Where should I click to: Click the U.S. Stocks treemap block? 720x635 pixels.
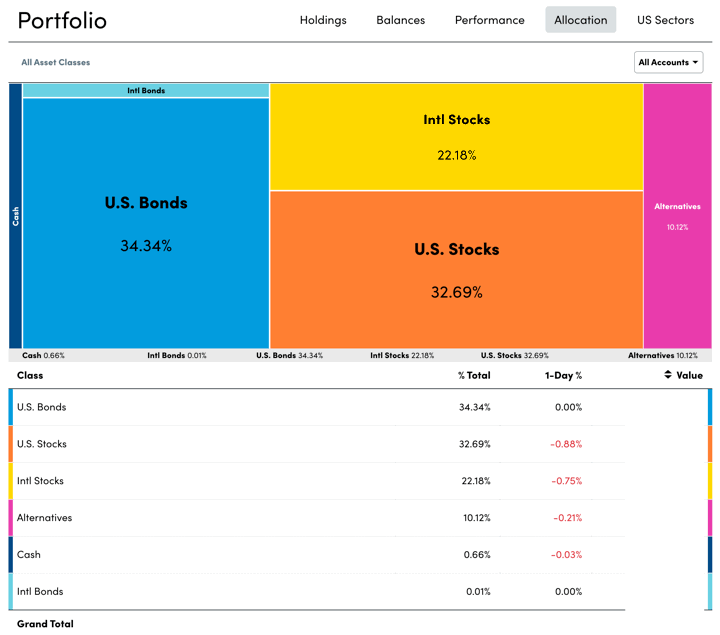(456, 270)
